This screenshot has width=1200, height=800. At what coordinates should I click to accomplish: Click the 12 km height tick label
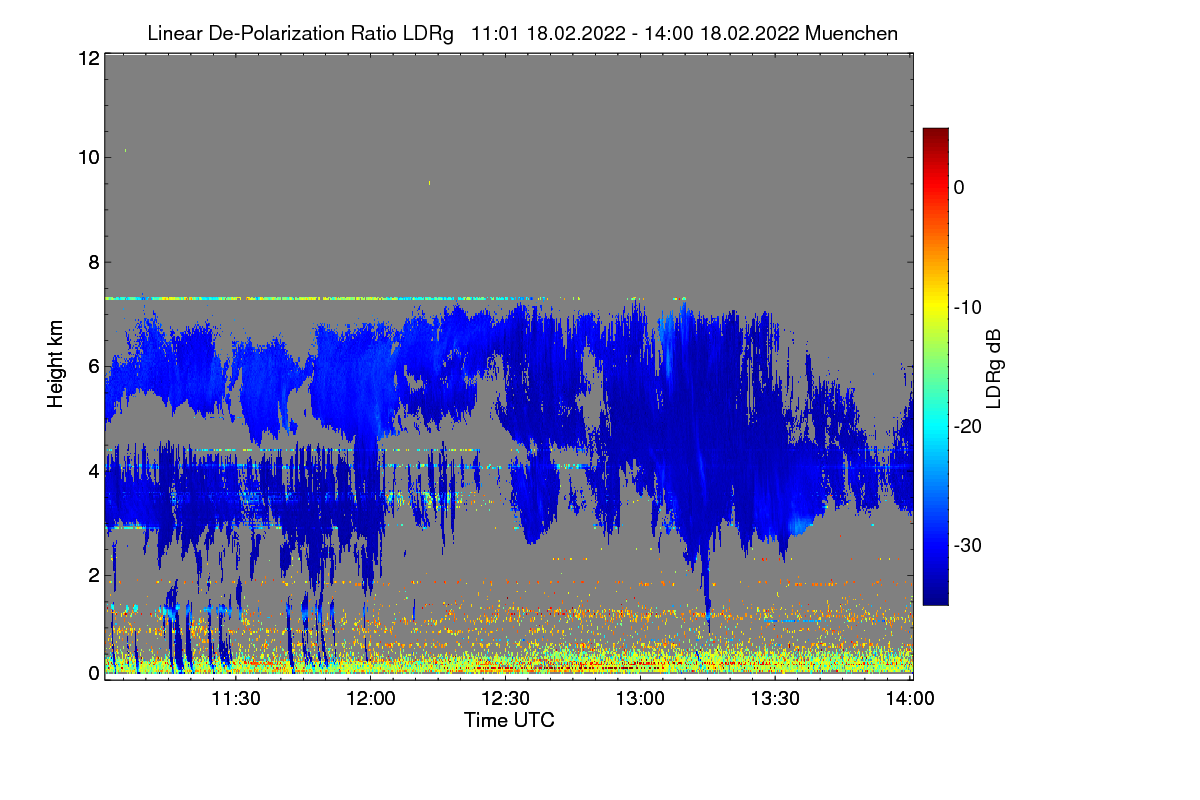click(x=87, y=58)
